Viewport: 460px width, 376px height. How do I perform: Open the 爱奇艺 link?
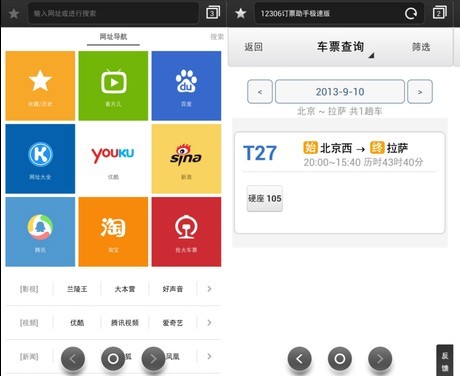click(x=173, y=323)
